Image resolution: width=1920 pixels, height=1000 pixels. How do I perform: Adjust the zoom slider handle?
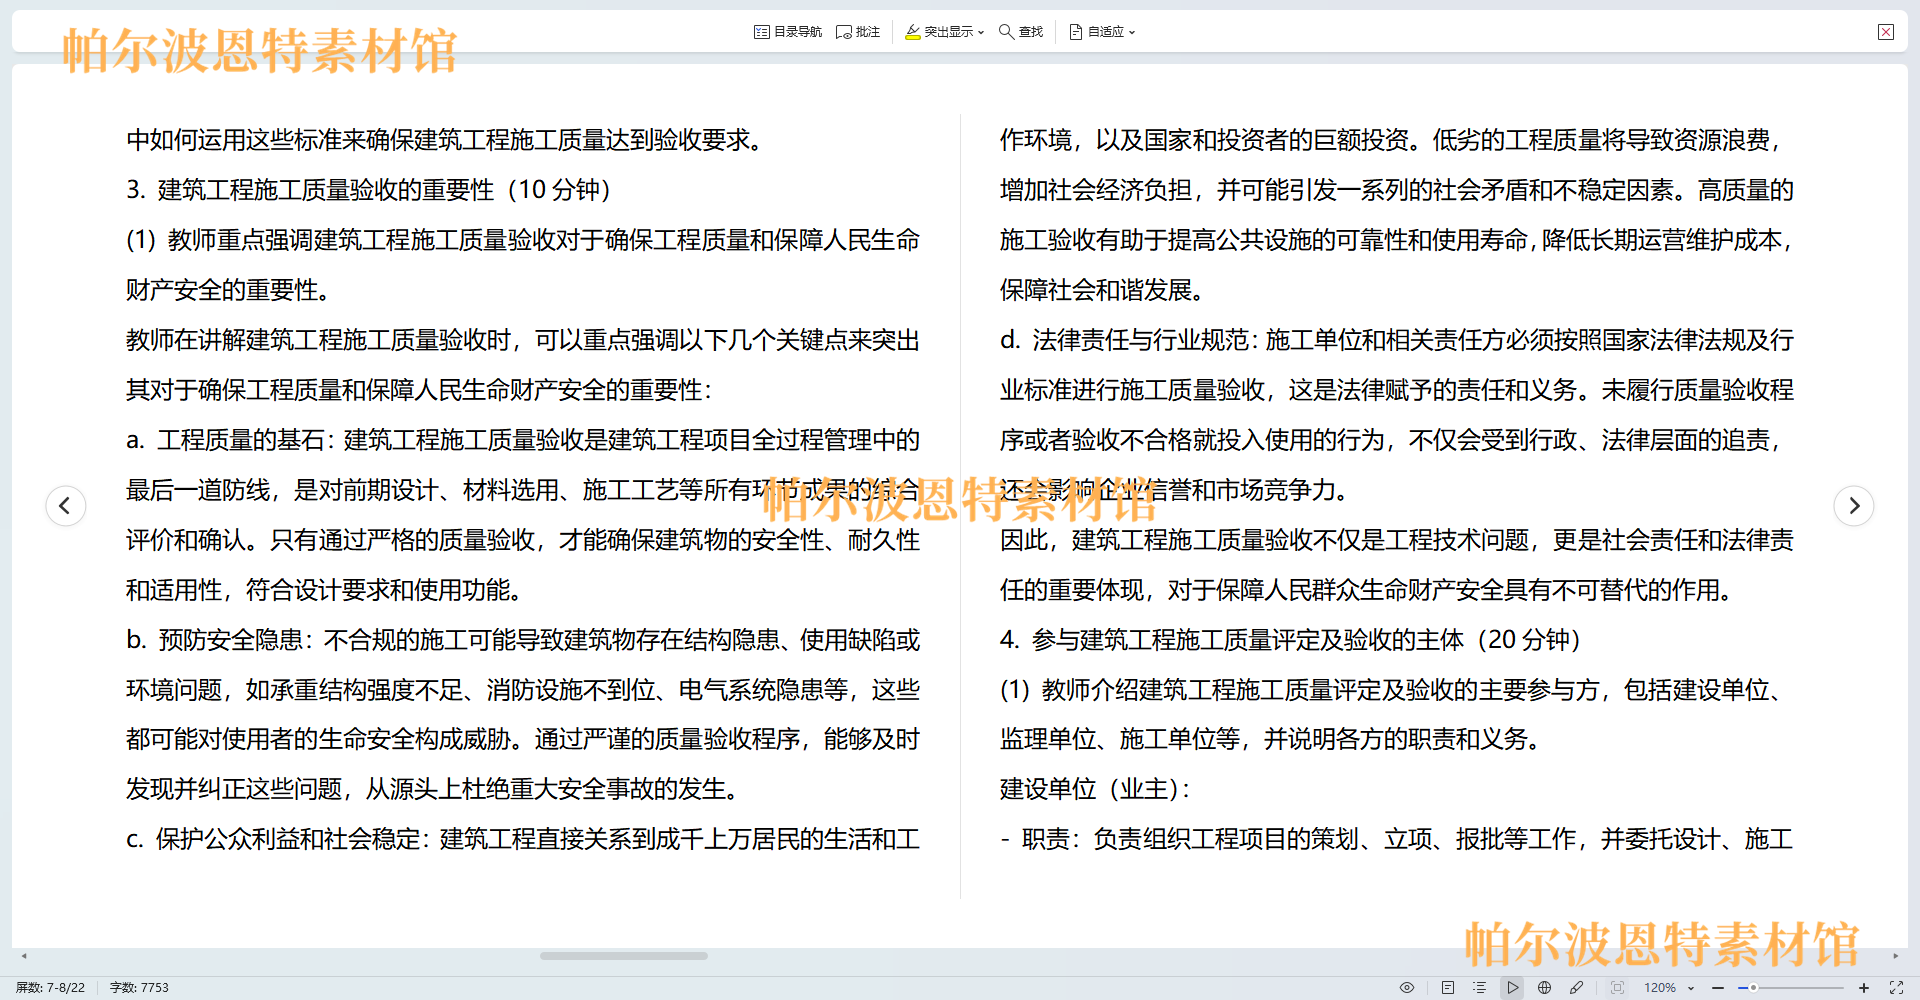(x=1753, y=987)
